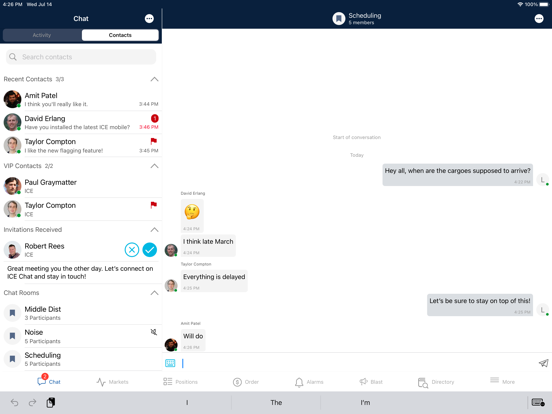The height and width of the screenshot is (414, 552).
Task: Open the Blast tab
Action: point(371,382)
